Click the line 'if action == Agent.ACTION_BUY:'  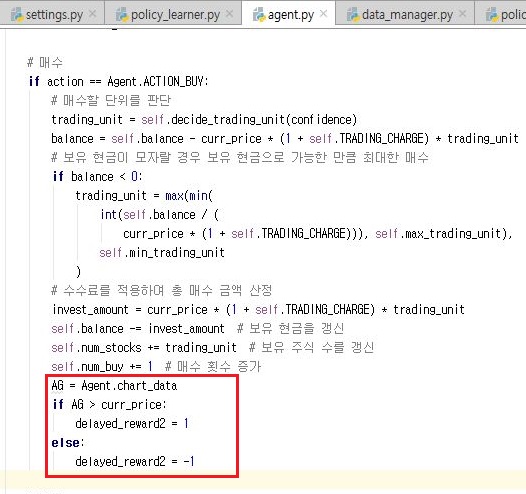119,81
